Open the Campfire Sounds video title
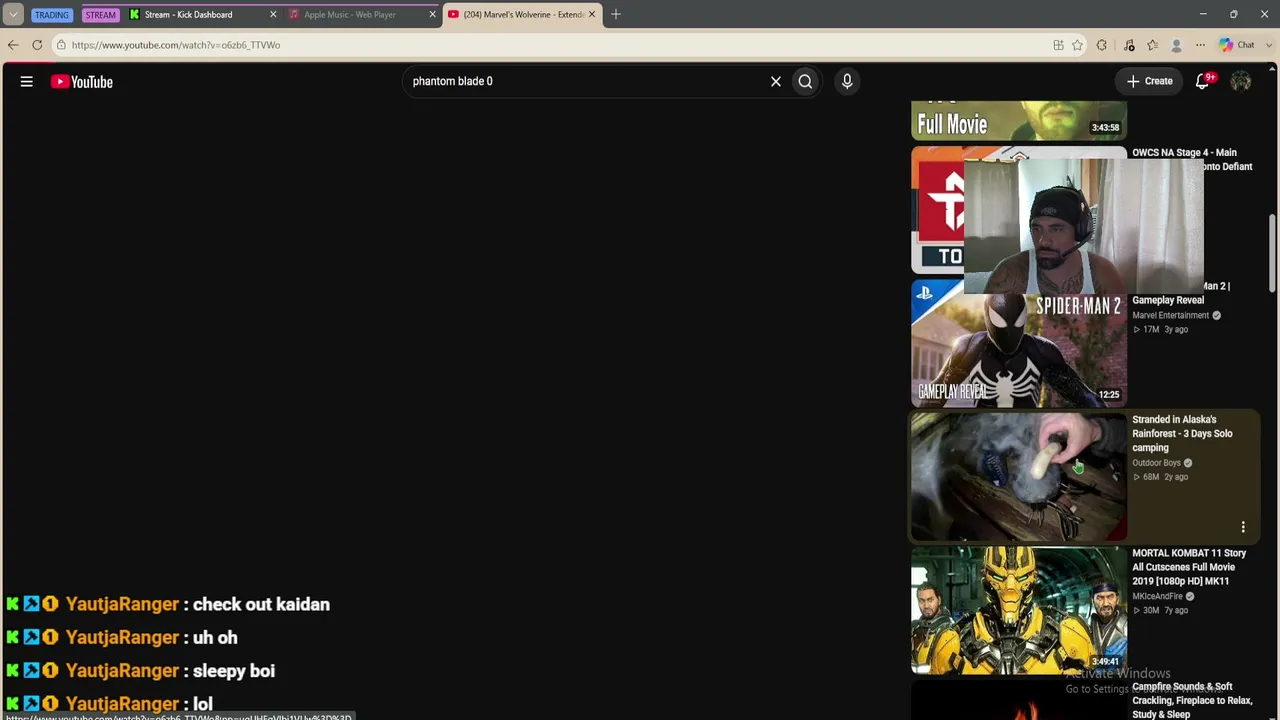This screenshot has height=720, width=1280. 1192,700
